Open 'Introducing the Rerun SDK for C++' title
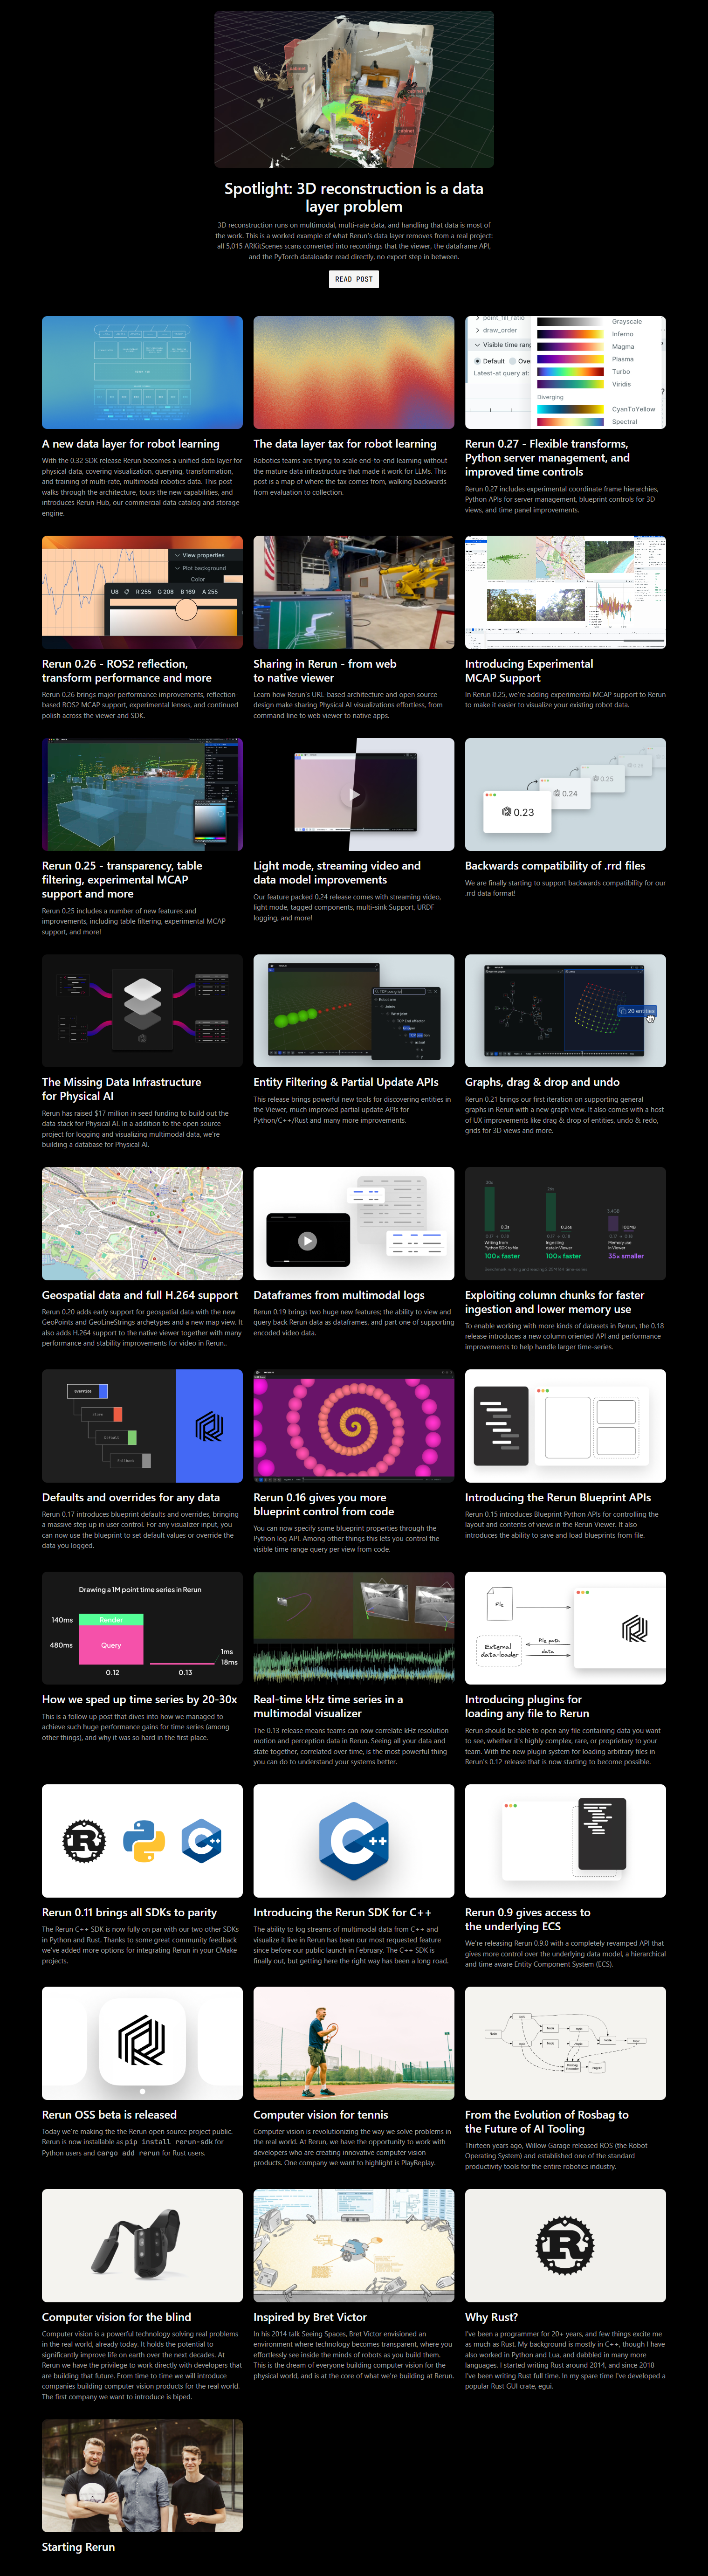 pyautogui.click(x=343, y=1913)
